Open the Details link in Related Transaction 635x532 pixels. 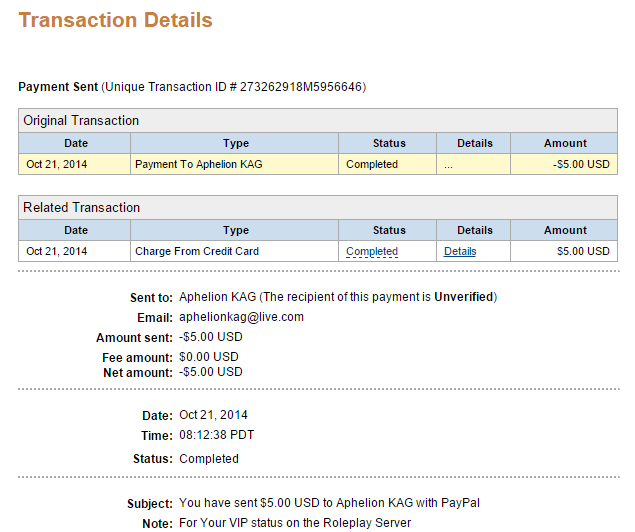tap(460, 252)
